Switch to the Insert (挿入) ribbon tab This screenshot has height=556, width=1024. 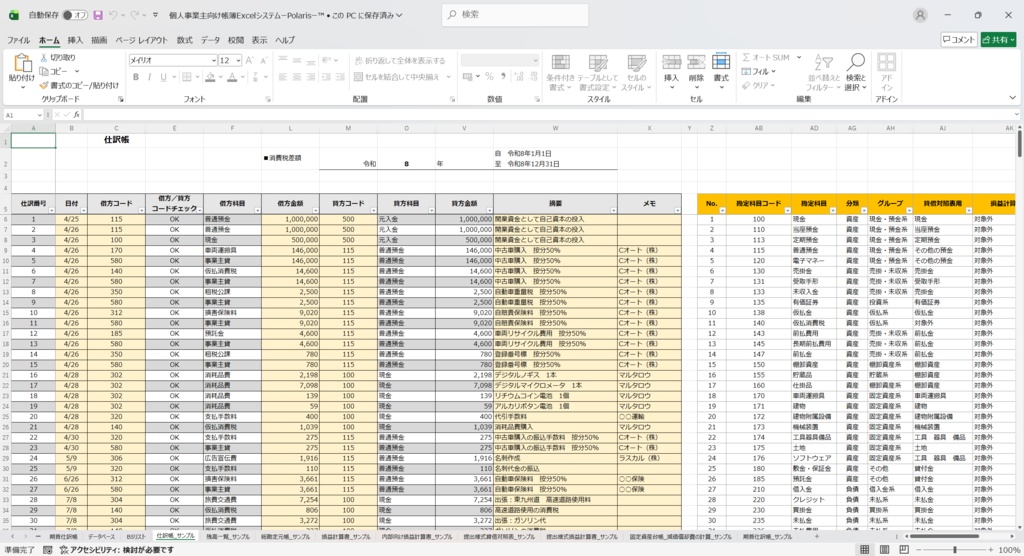point(75,41)
